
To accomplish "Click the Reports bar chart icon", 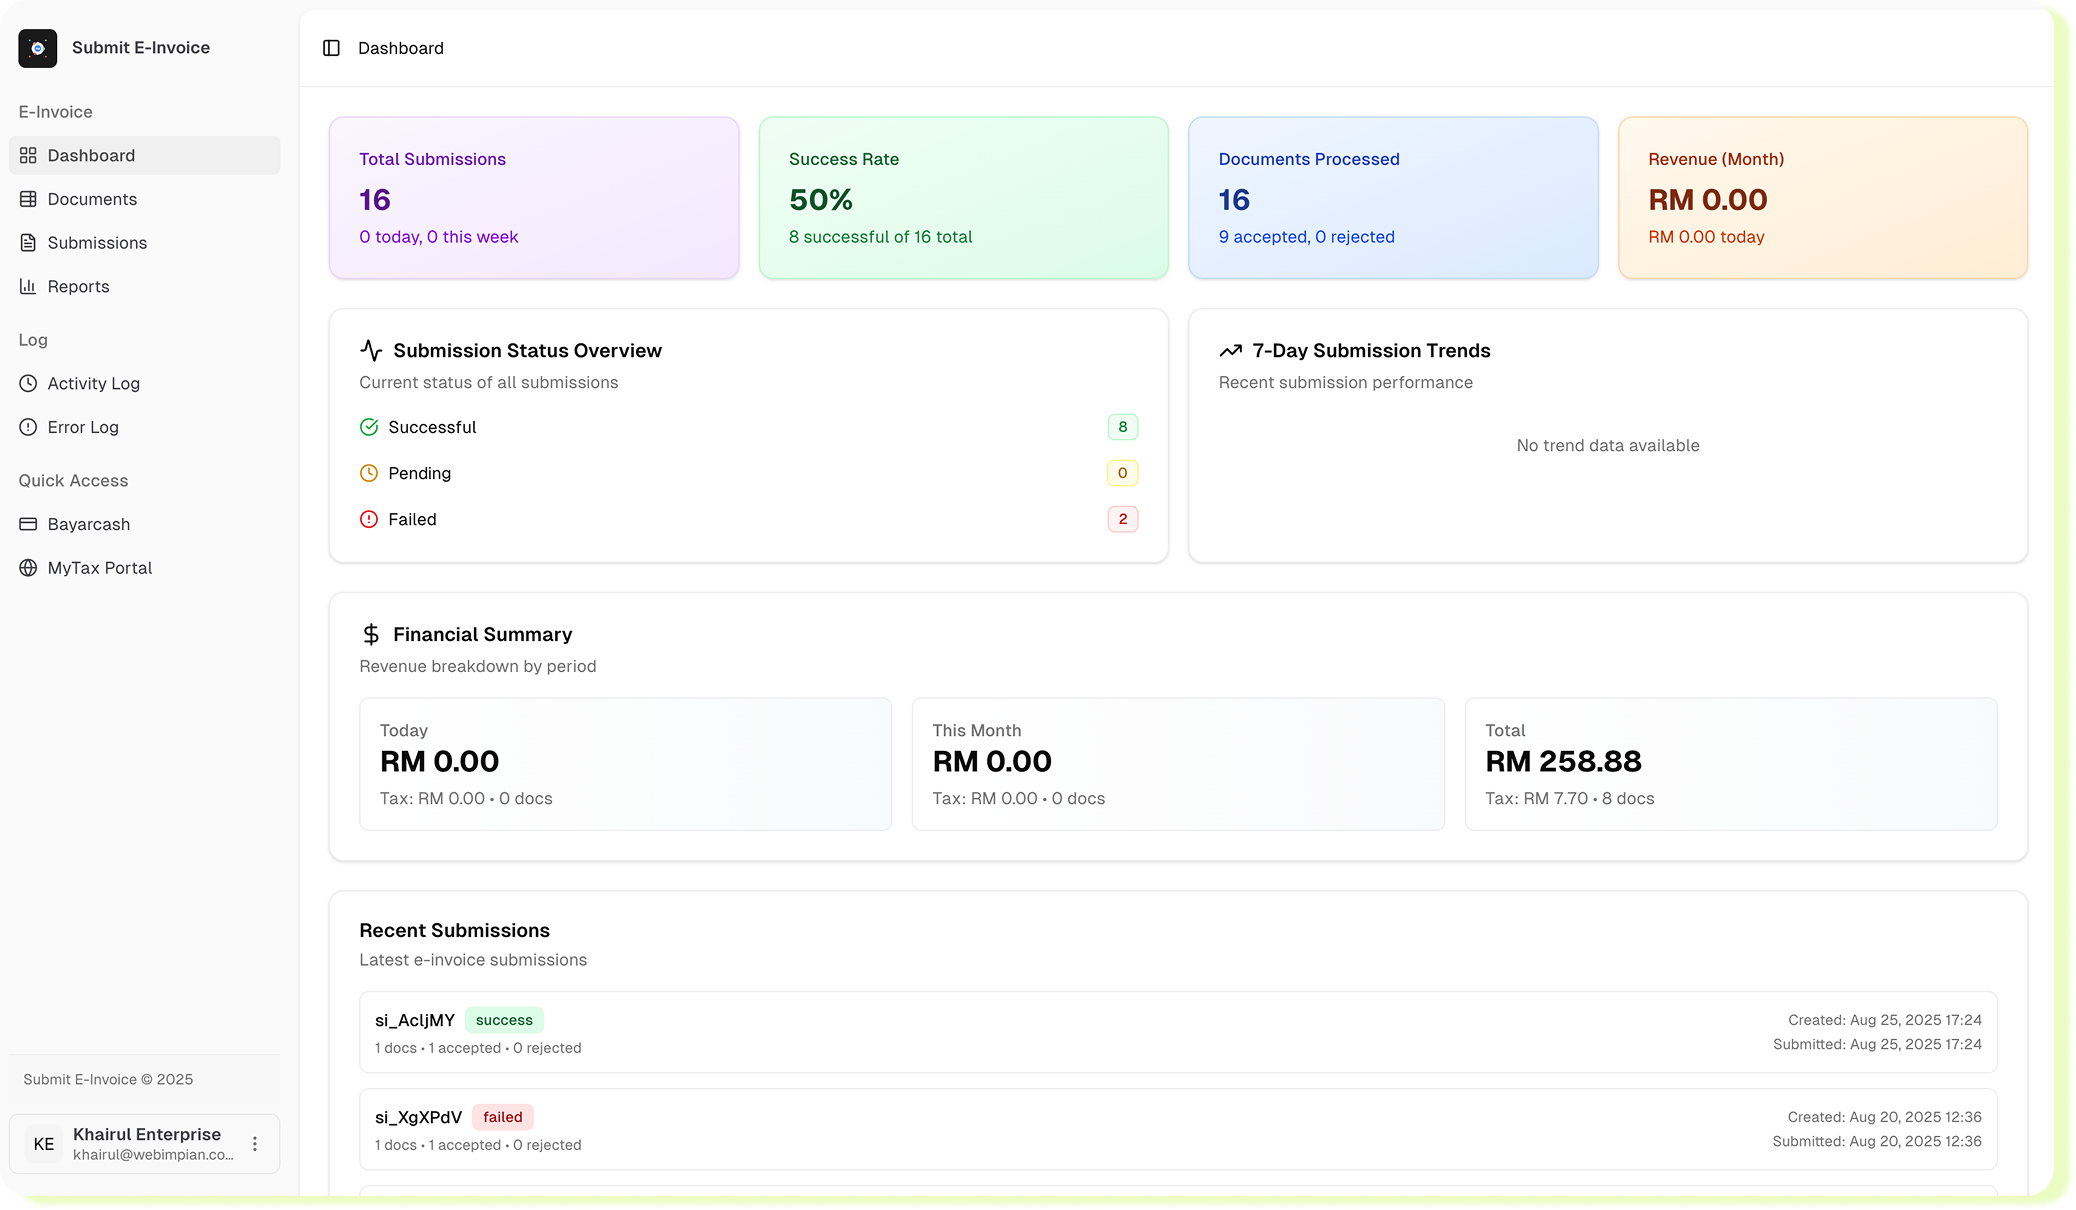I will point(28,286).
